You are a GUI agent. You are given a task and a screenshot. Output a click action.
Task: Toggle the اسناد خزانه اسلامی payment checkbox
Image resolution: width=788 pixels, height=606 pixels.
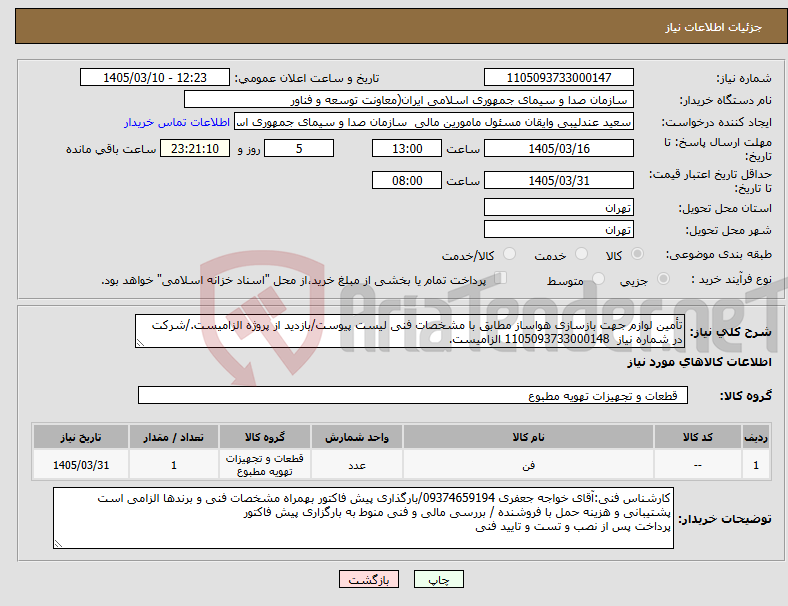(501, 277)
